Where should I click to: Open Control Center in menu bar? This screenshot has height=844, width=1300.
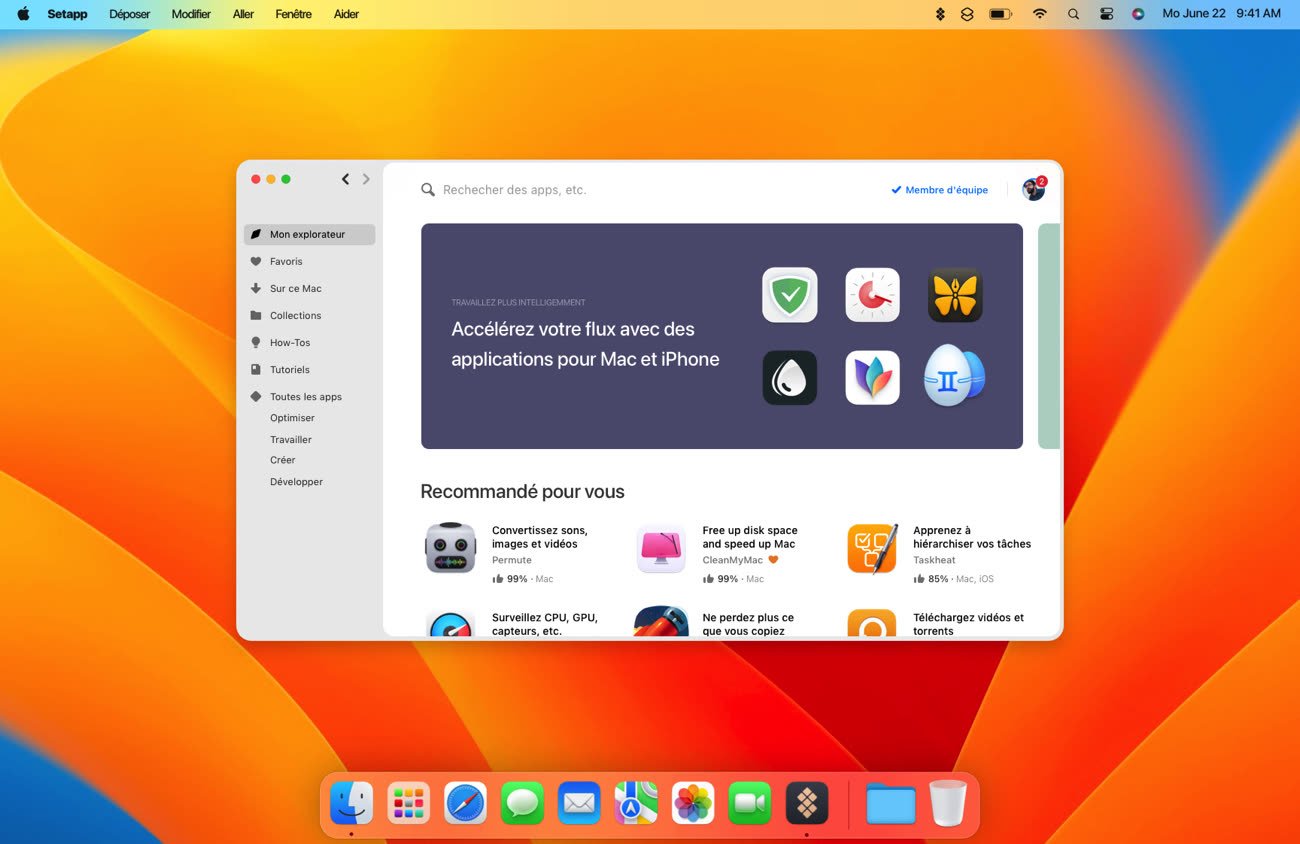[1106, 14]
